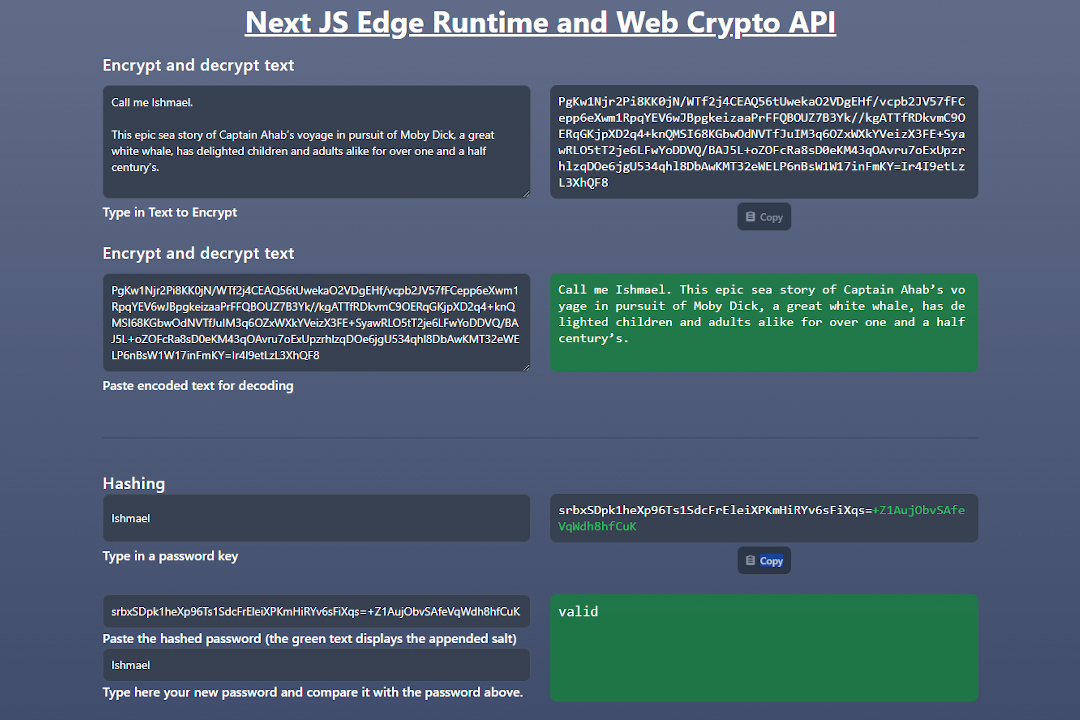
Task: Click the green valid result box
Action: coord(764,648)
